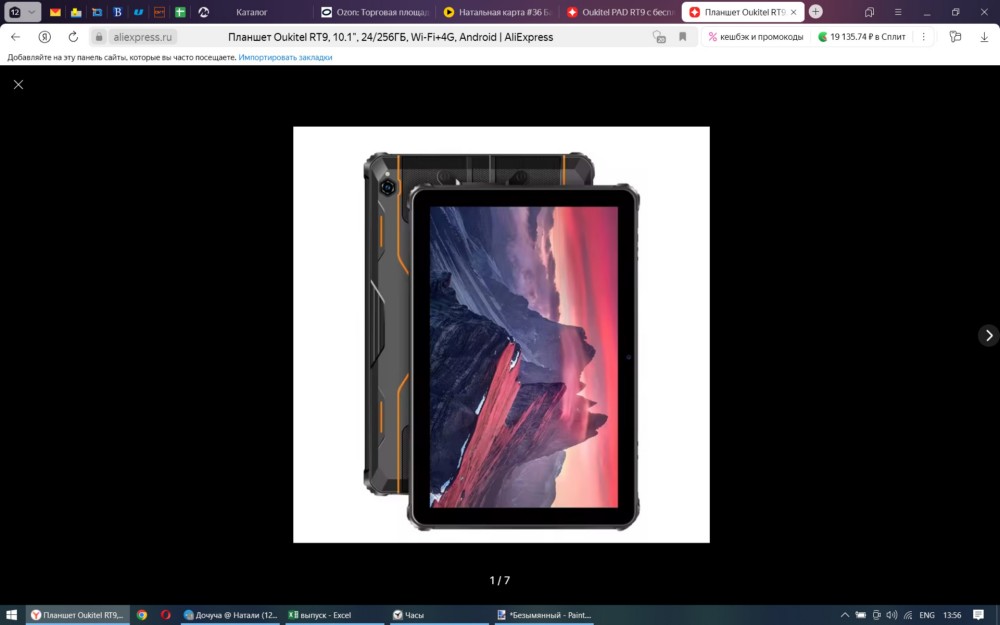1000x625 pixels.
Task: Open the browser downloads panel
Action: click(x=983, y=37)
